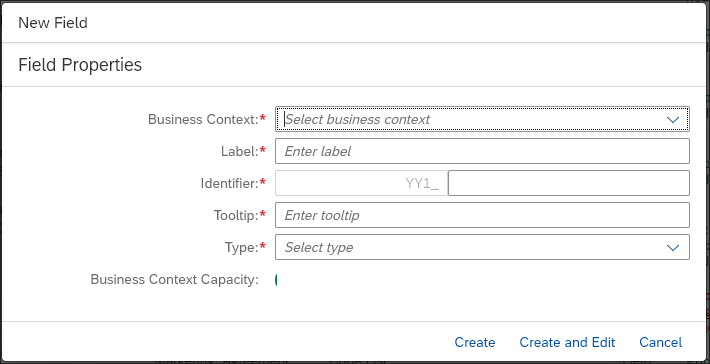Click the Field Properties heading
710x364 pixels.
(80, 65)
